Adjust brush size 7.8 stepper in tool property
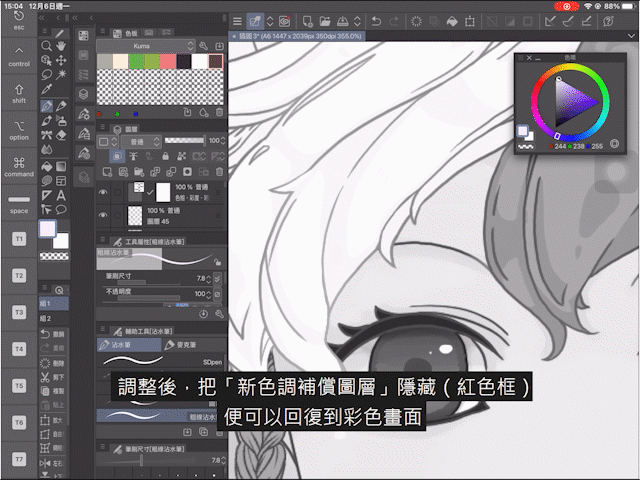Viewport: 640px width, 480px height. (x=209, y=279)
